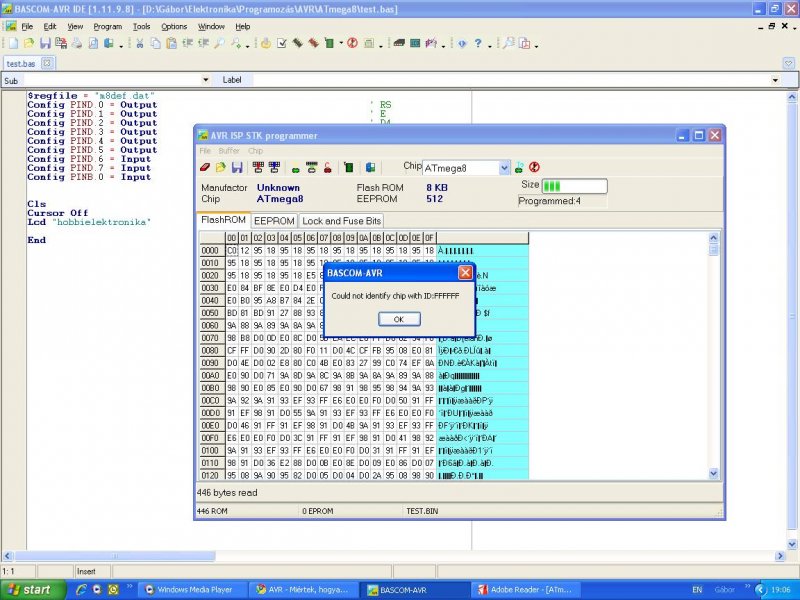This screenshot has width=800, height=600.
Task: Click the Identify chip icon beside Chip dropdown
Action: [x=519, y=167]
